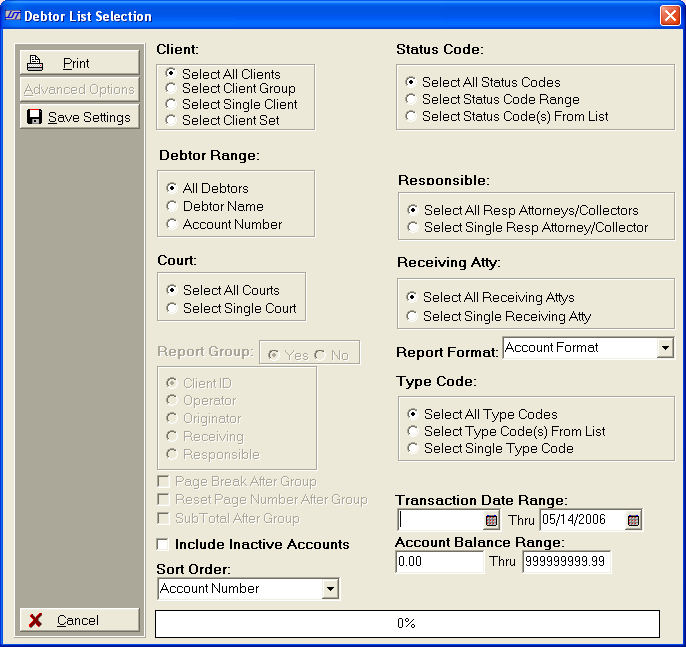The width and height of the screenshot is (686, 647).
Task: Select the Select Client Group option
Action: 172,89
